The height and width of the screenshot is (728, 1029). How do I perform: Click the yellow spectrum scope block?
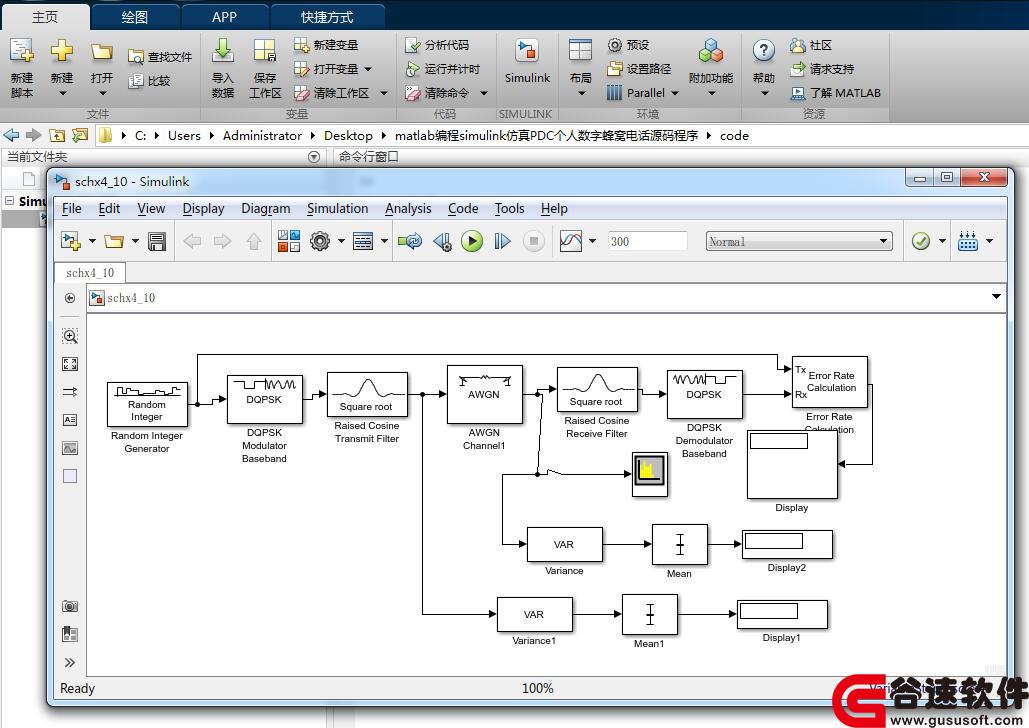(650, 473)
